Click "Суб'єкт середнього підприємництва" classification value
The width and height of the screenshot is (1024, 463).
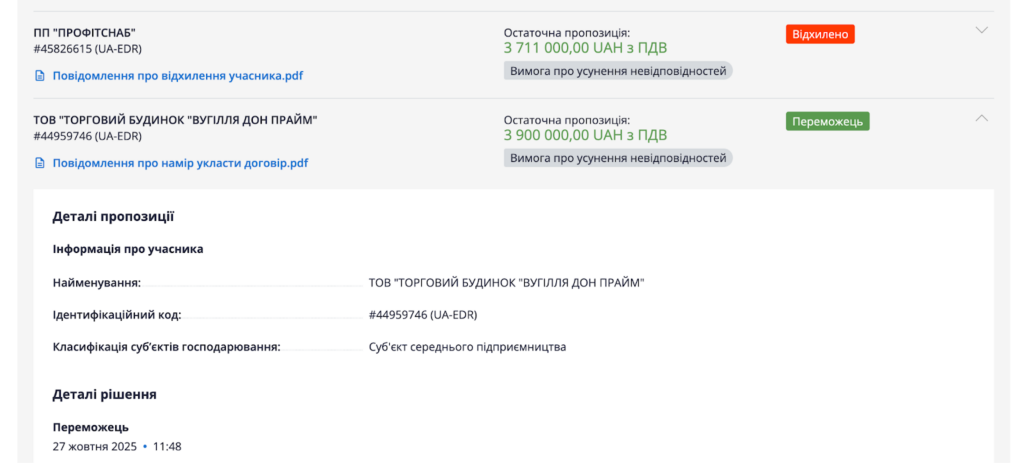[x=467, y=347]
